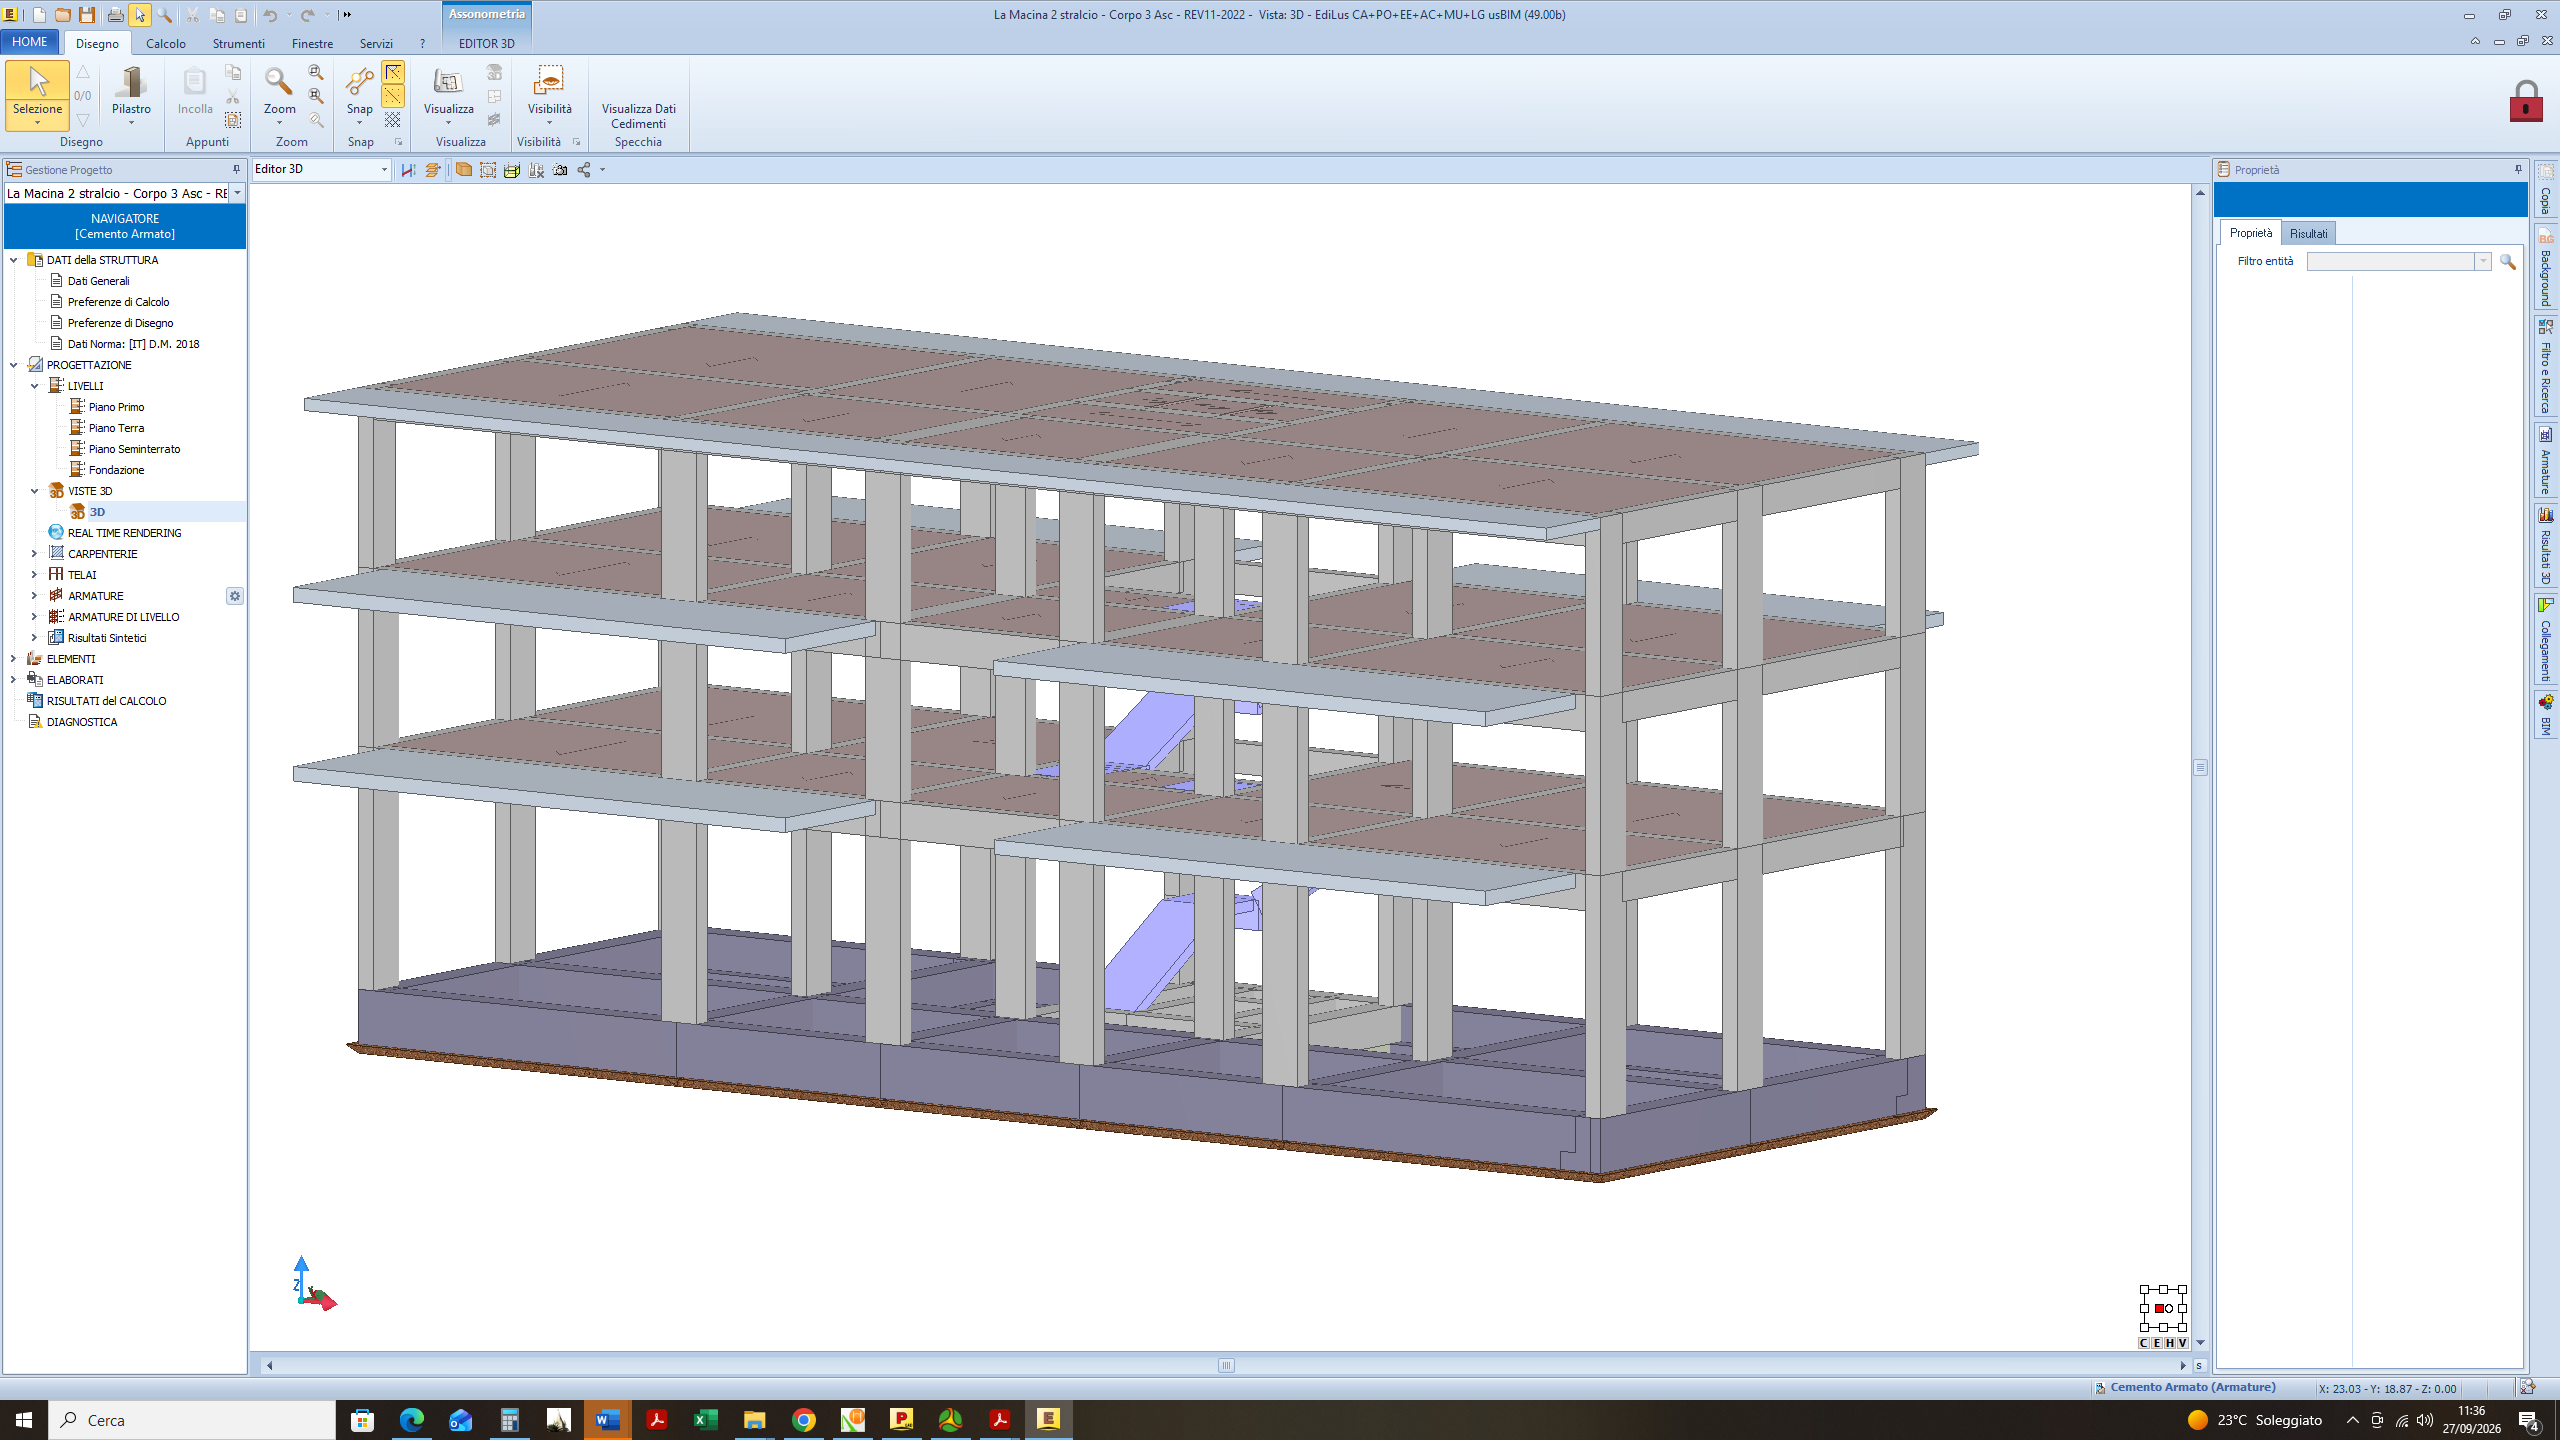Click the solid box render icon

pyautogui.click(x=464, y=170)
